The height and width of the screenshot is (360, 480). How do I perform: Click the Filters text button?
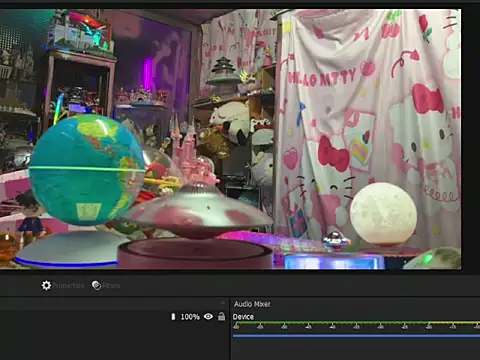[x=111, y=286]
